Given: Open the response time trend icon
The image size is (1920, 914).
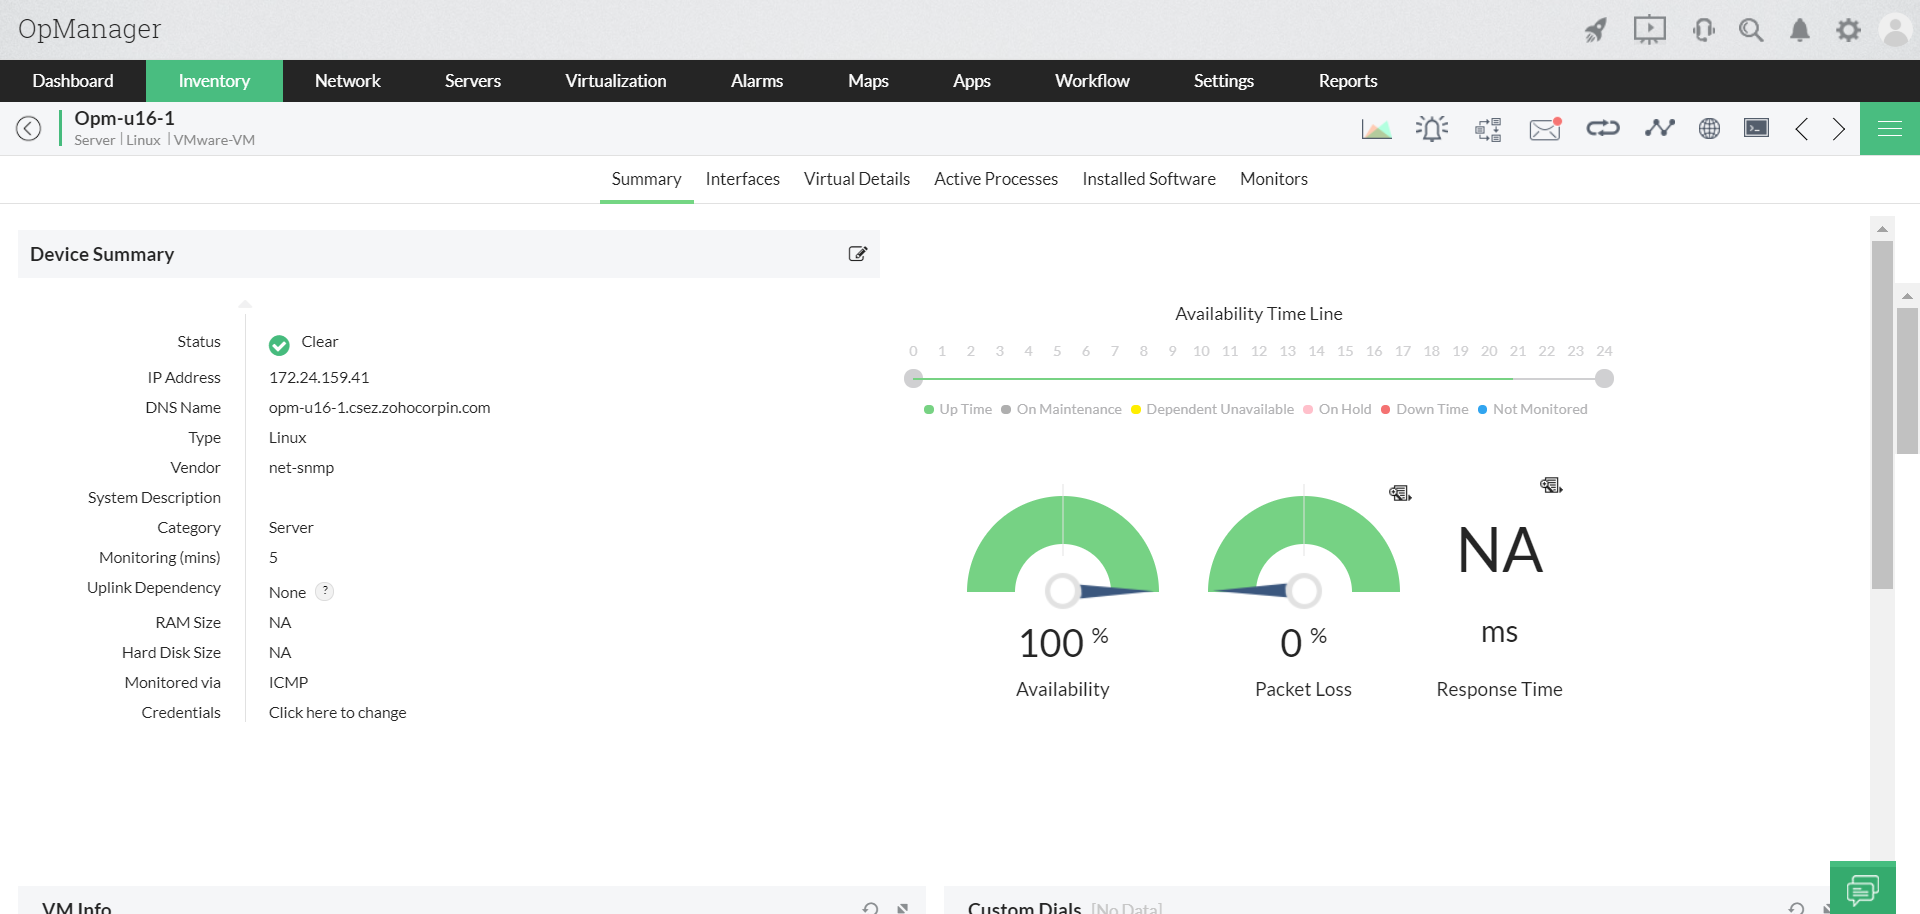Looking at the screenshot, I should pyautogui.click(x=1659, y=128).
